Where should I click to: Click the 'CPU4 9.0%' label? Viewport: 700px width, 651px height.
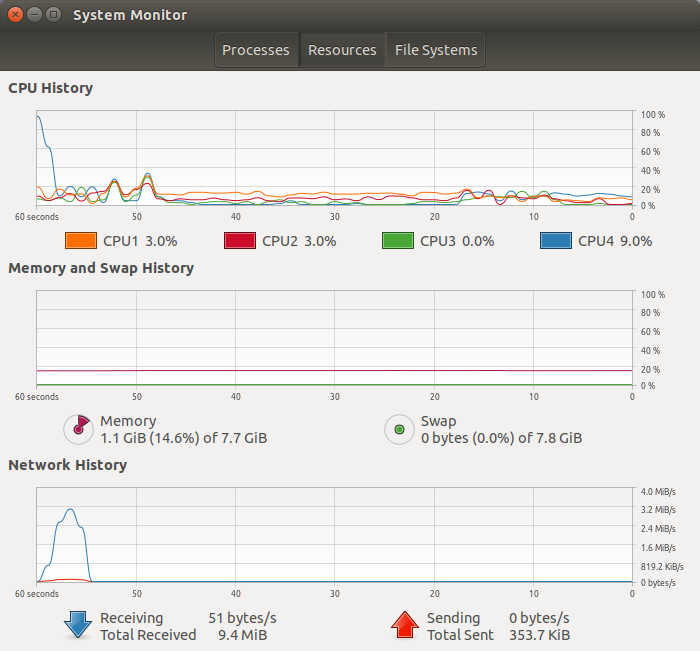[615, 241]
